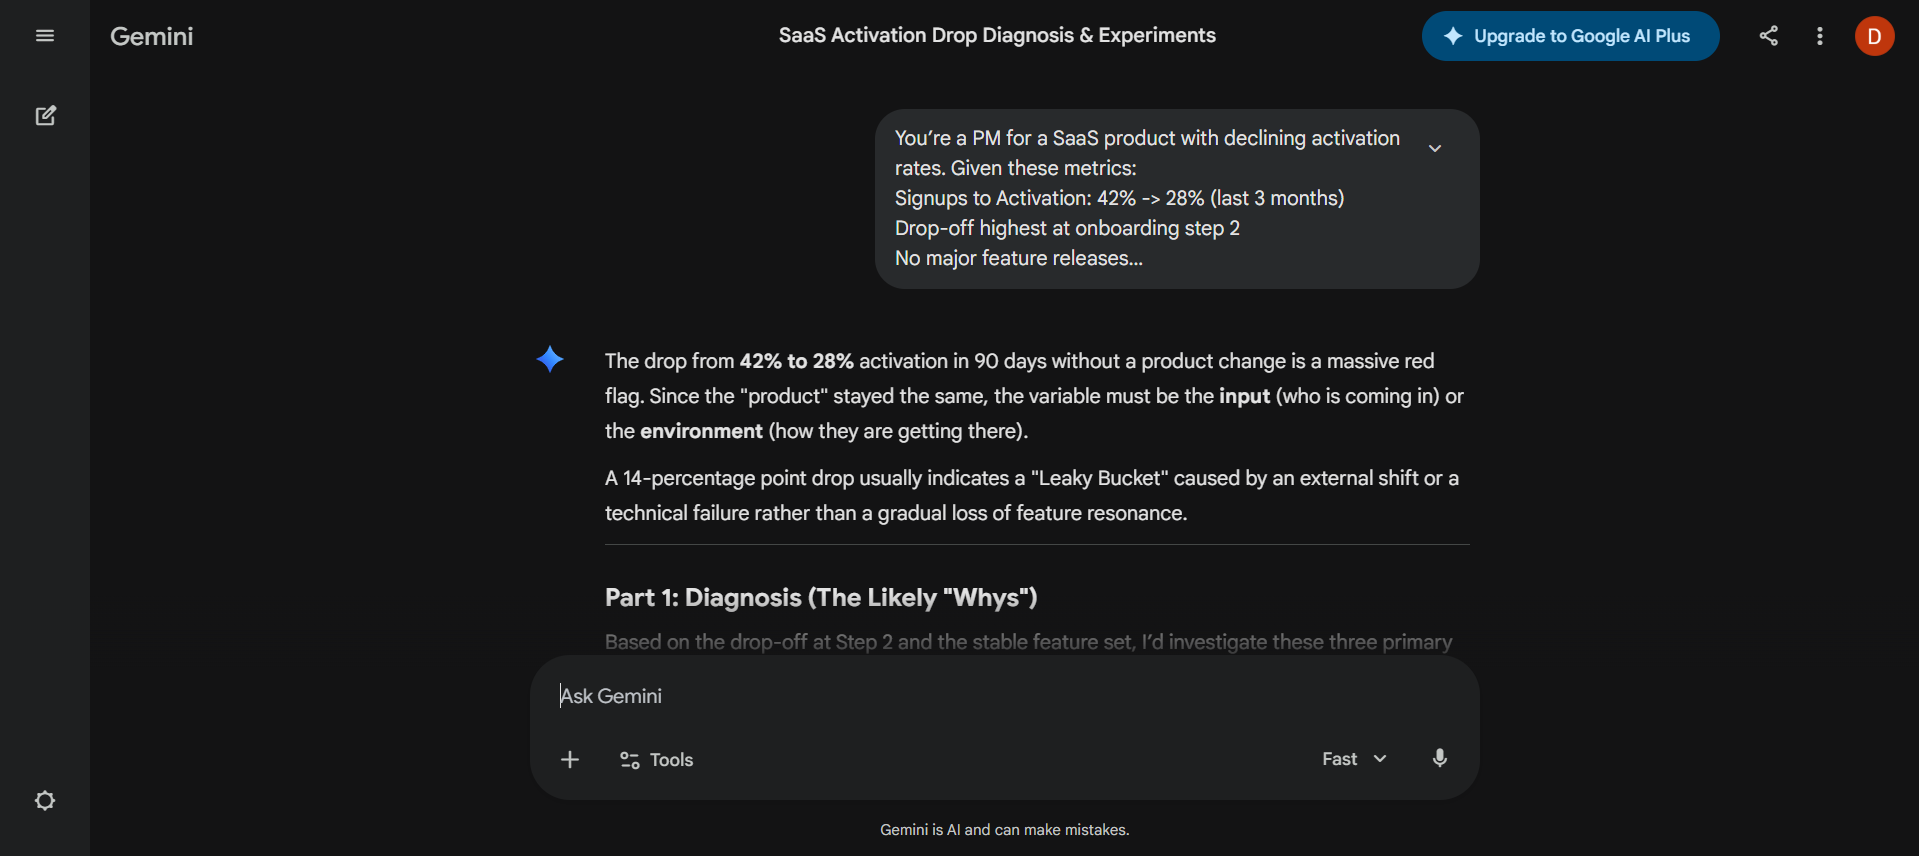
Task: Click the plus icon to add files
Action: 570,760
